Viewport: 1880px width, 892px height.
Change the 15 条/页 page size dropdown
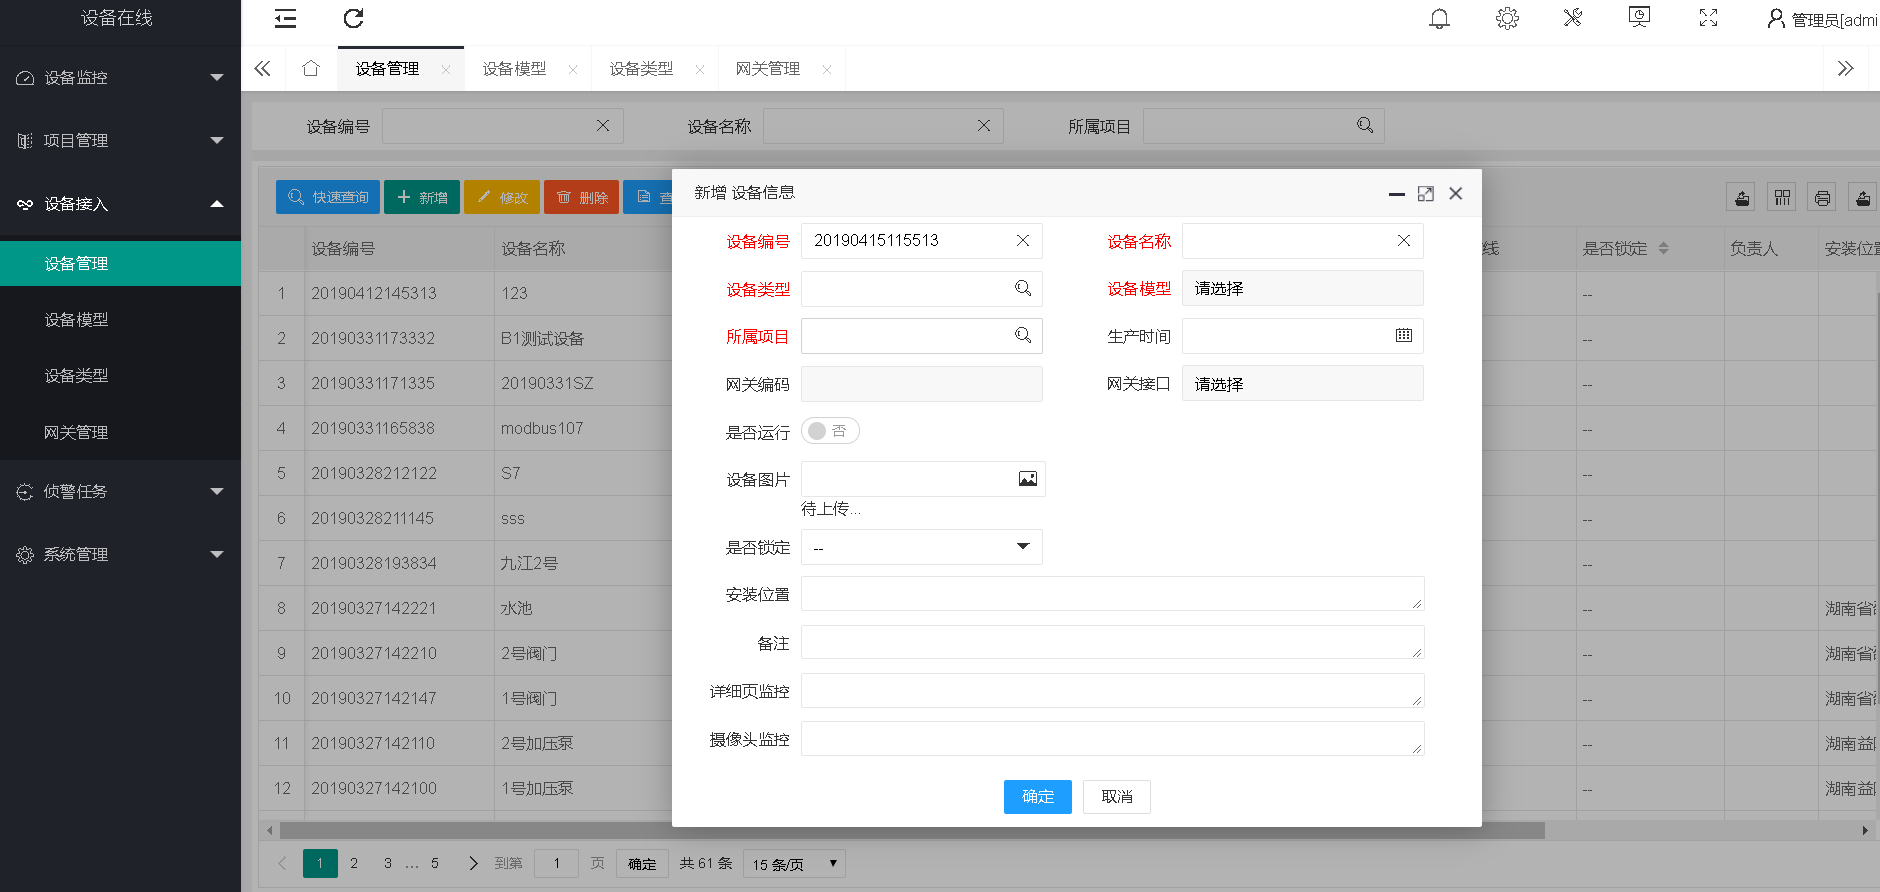794,864
